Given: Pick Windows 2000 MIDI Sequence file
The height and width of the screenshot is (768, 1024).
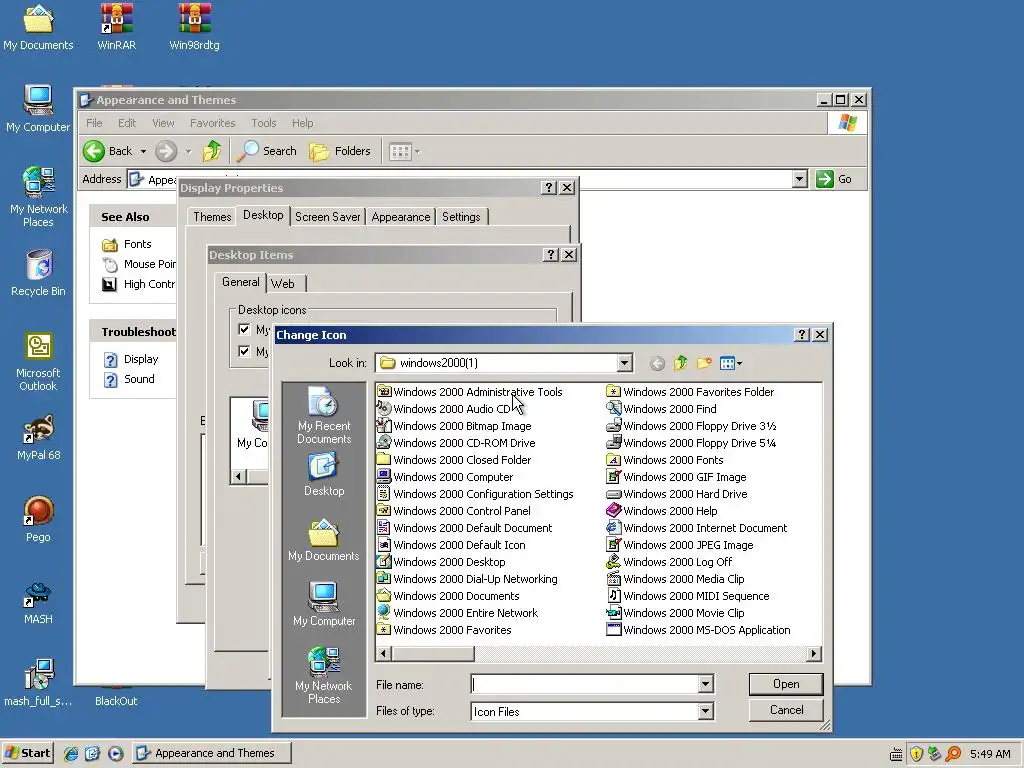Looking at the screenshot, I should [x=688, y=596].
